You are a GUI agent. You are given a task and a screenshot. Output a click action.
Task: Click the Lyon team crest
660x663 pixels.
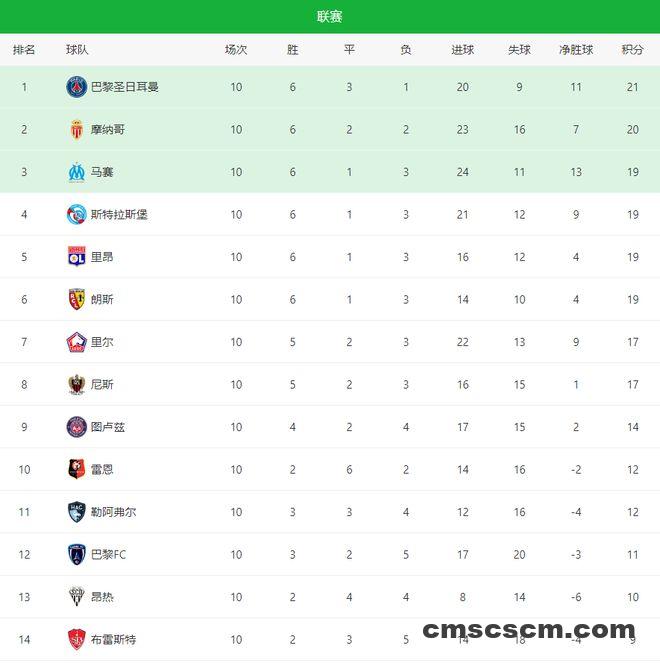[x=77, y=257]
